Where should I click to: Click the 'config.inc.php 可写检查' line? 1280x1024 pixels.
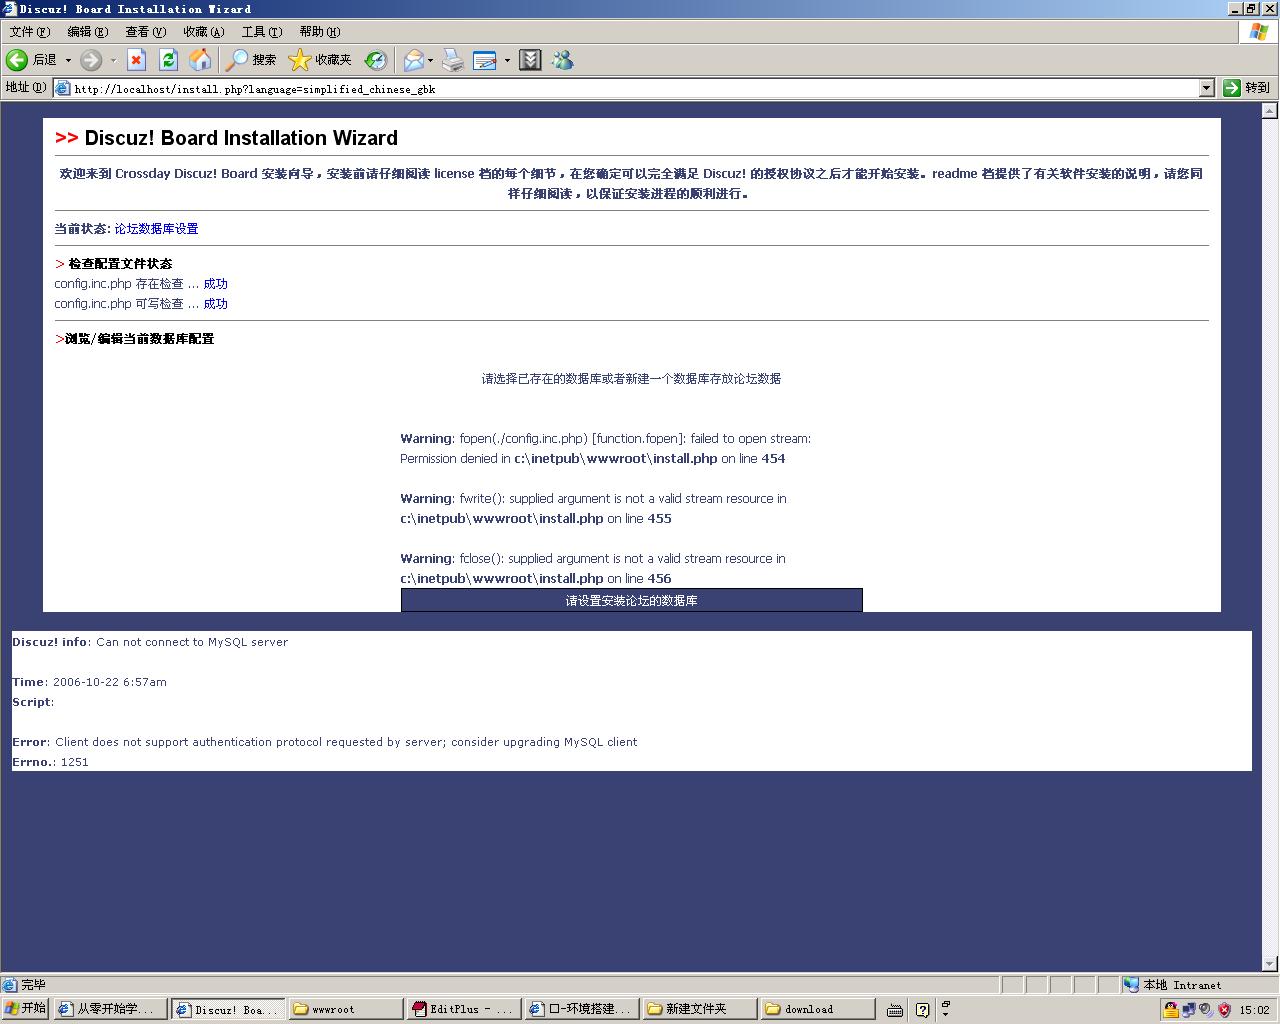[141, 304]
